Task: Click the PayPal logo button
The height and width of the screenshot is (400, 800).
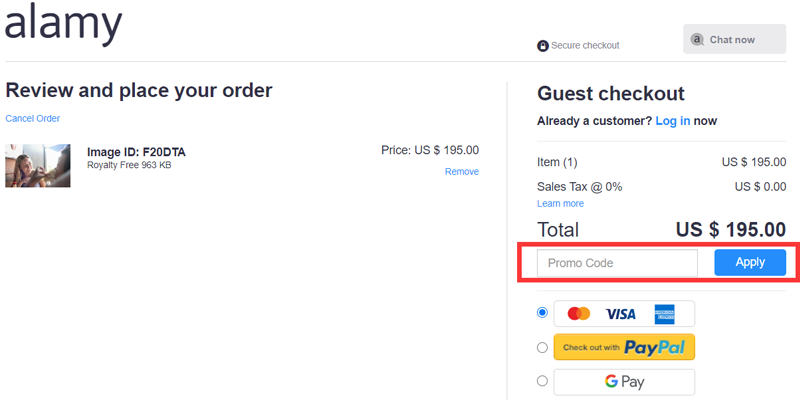Action: (x=624, y=347)
